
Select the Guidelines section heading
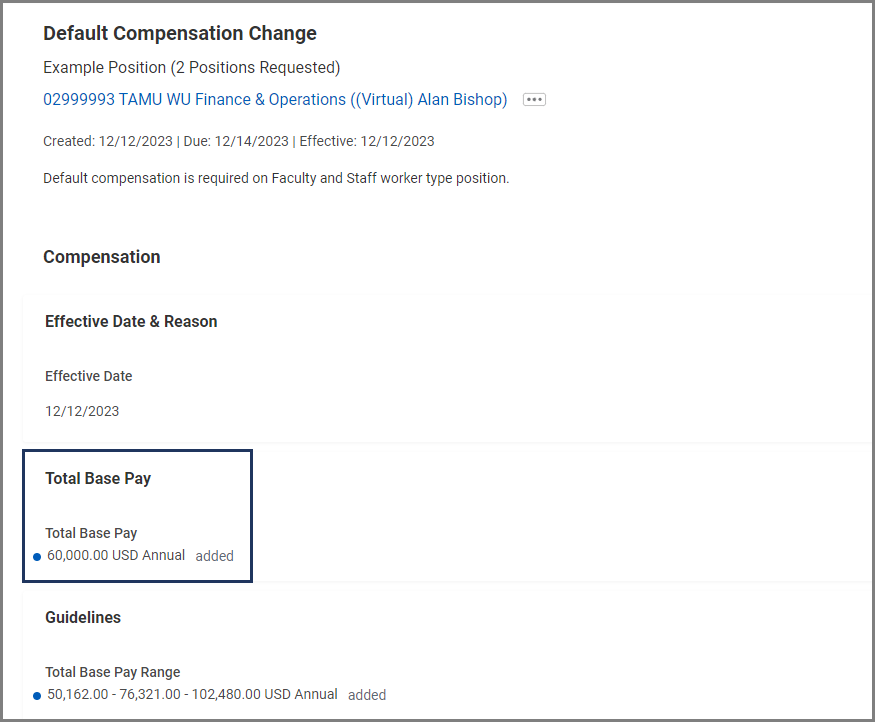pos(83,618)
